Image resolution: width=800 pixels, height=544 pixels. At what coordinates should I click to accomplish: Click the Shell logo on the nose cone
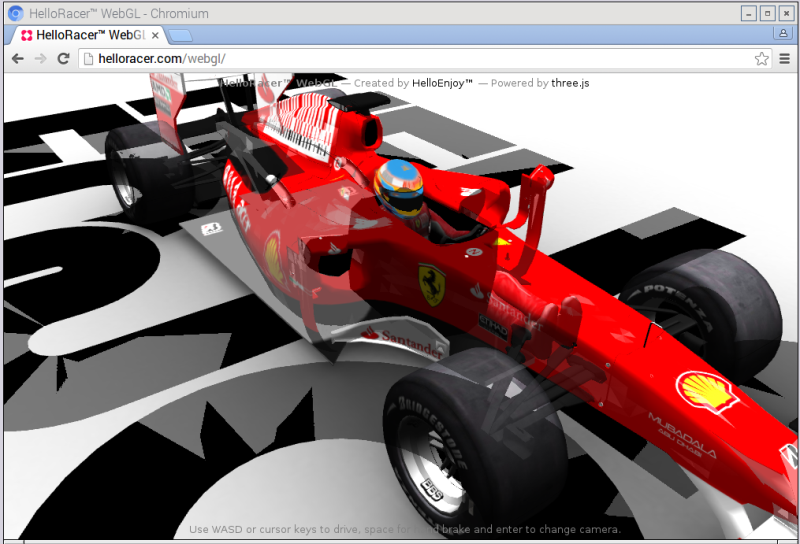tap(707, 391)
